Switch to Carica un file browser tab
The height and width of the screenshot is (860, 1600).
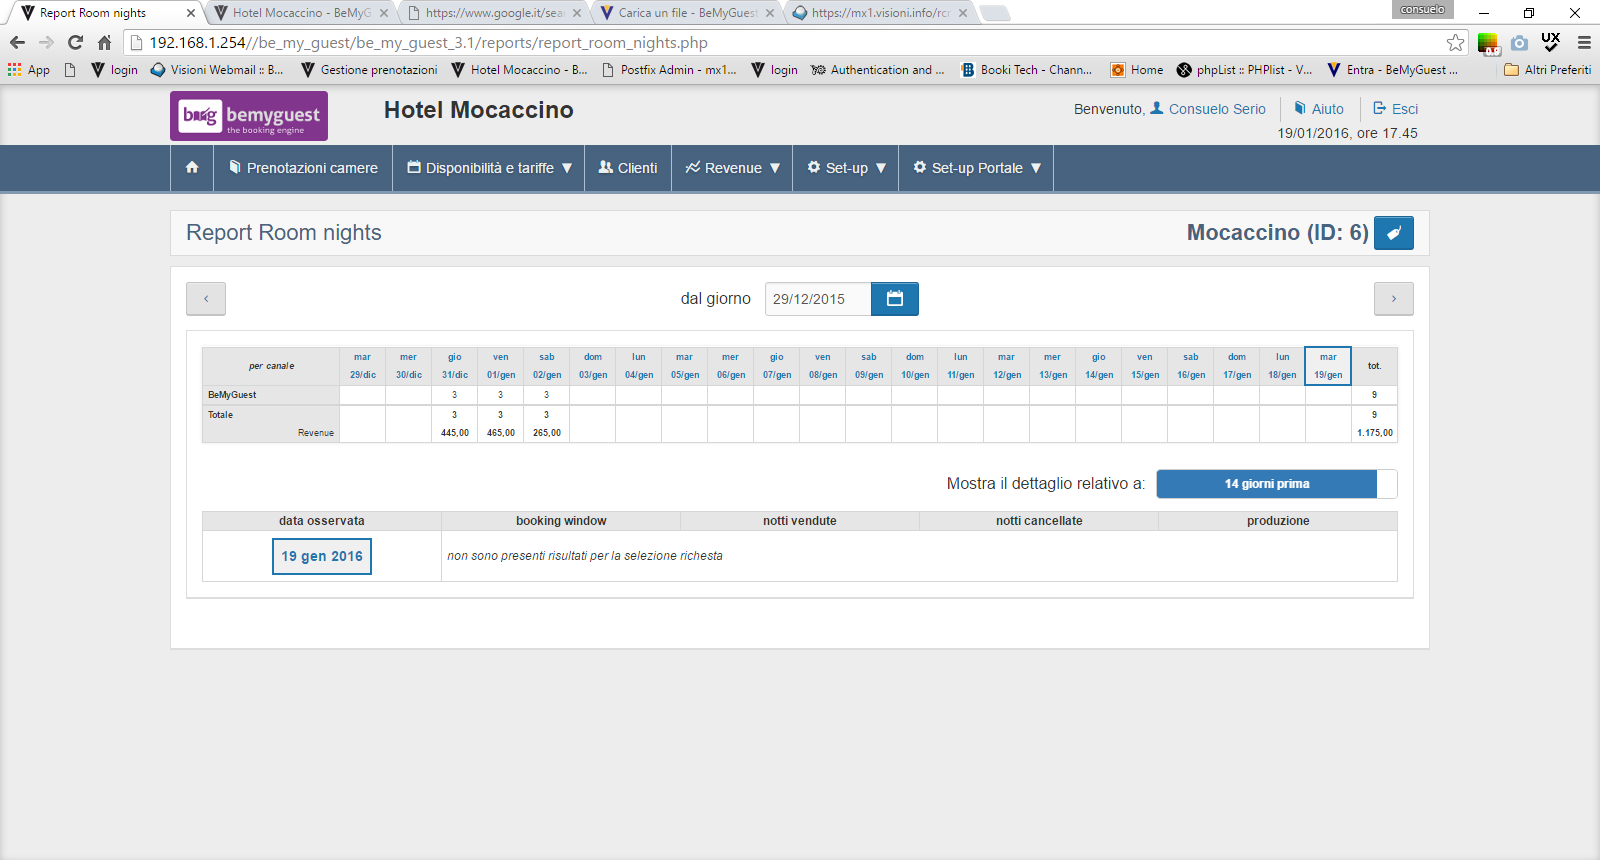pos(686,13)
